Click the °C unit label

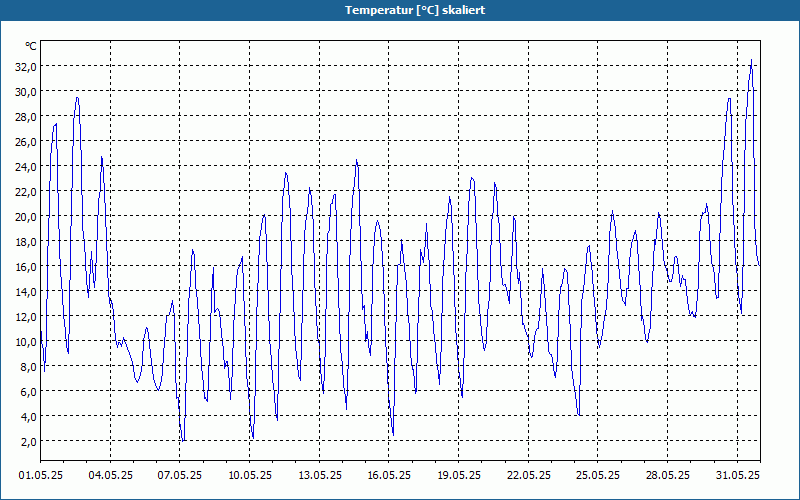31,46
